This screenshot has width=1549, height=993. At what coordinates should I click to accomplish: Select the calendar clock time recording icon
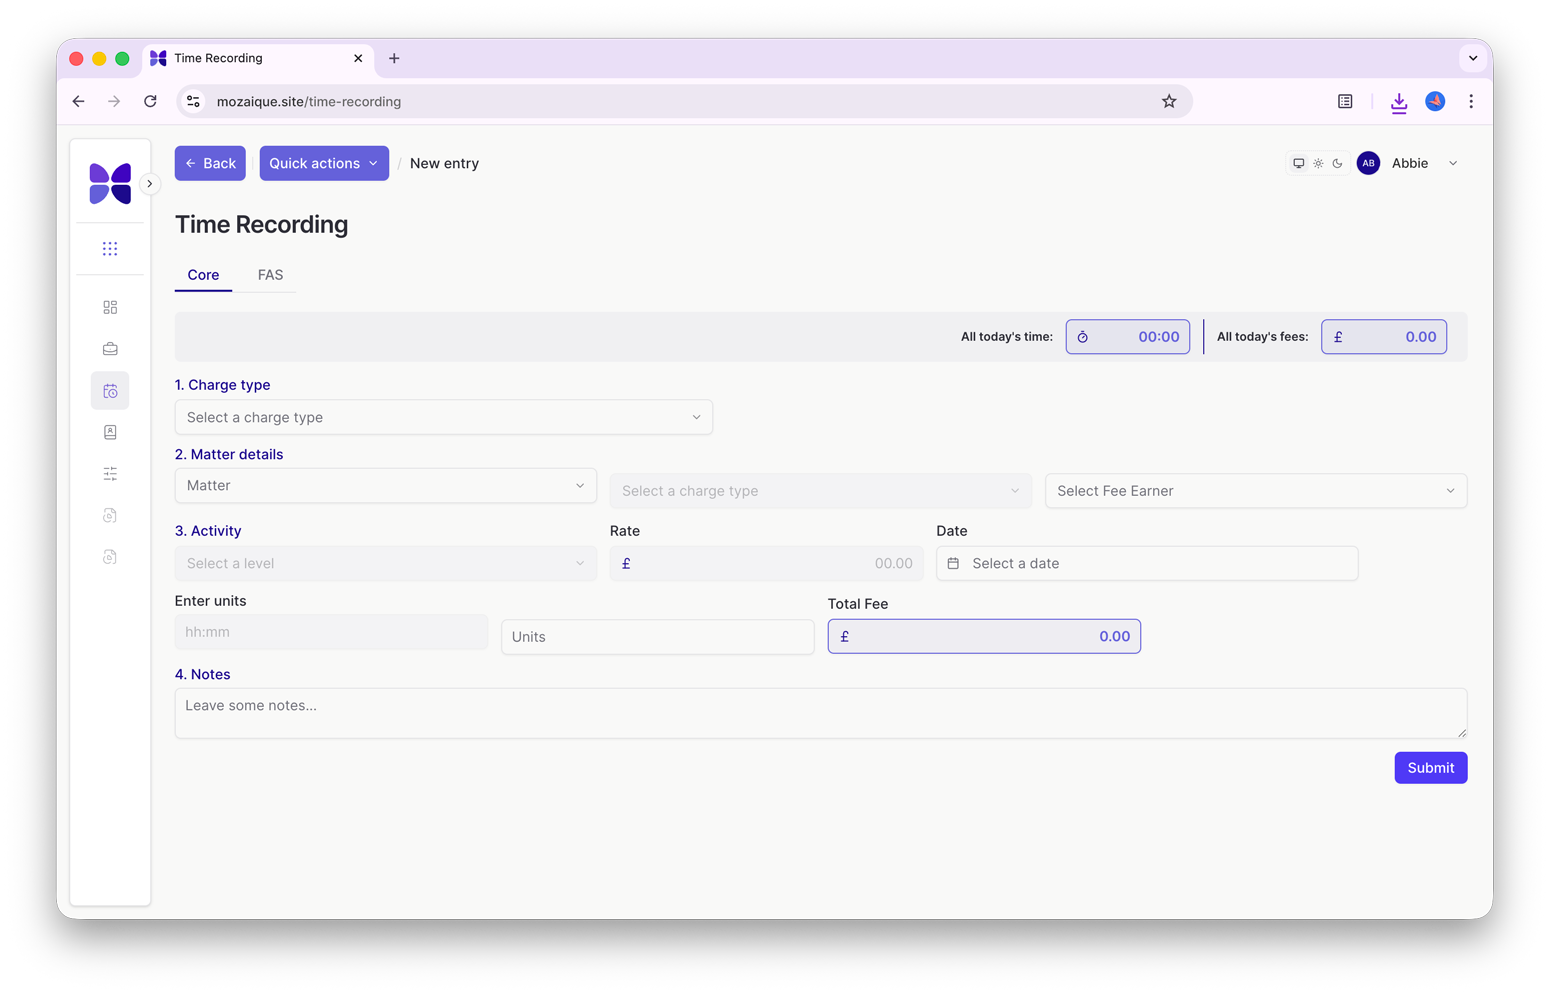pyautogui.click(x=110, y=391)
